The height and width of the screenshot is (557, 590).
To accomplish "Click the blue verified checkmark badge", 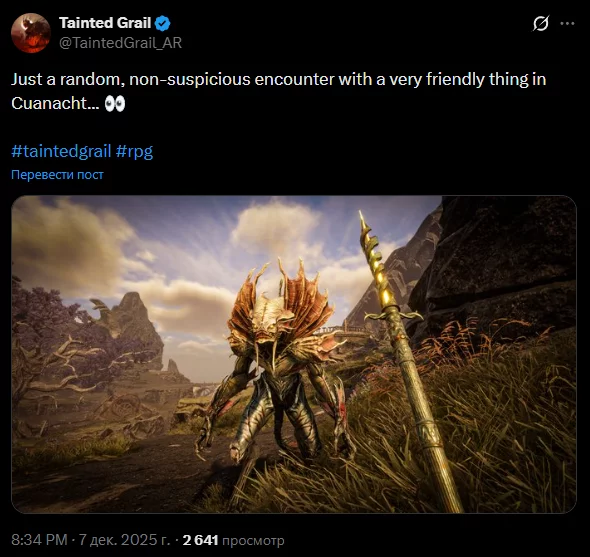I will pyautogui.click(x=163, y=23).
